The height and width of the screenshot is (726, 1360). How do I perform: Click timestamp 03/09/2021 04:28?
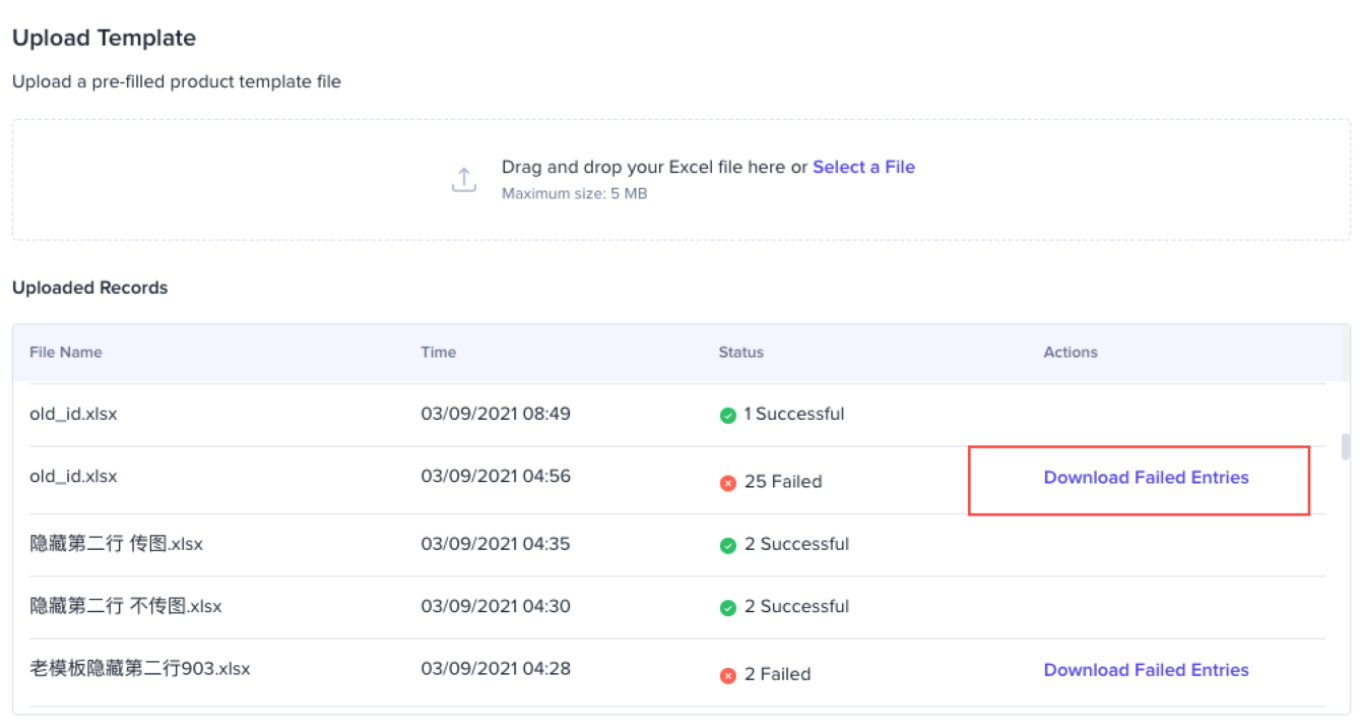(496, 668)
